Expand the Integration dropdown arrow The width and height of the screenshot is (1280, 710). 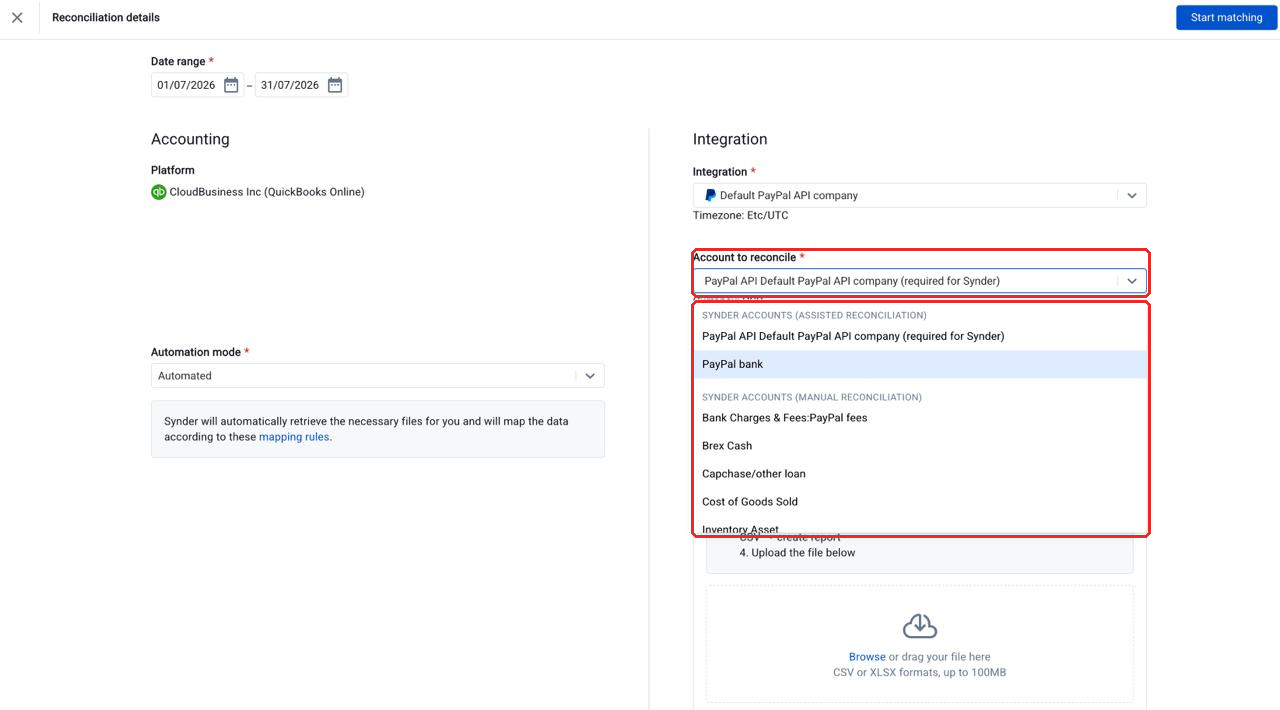[x=1131, y=196]
